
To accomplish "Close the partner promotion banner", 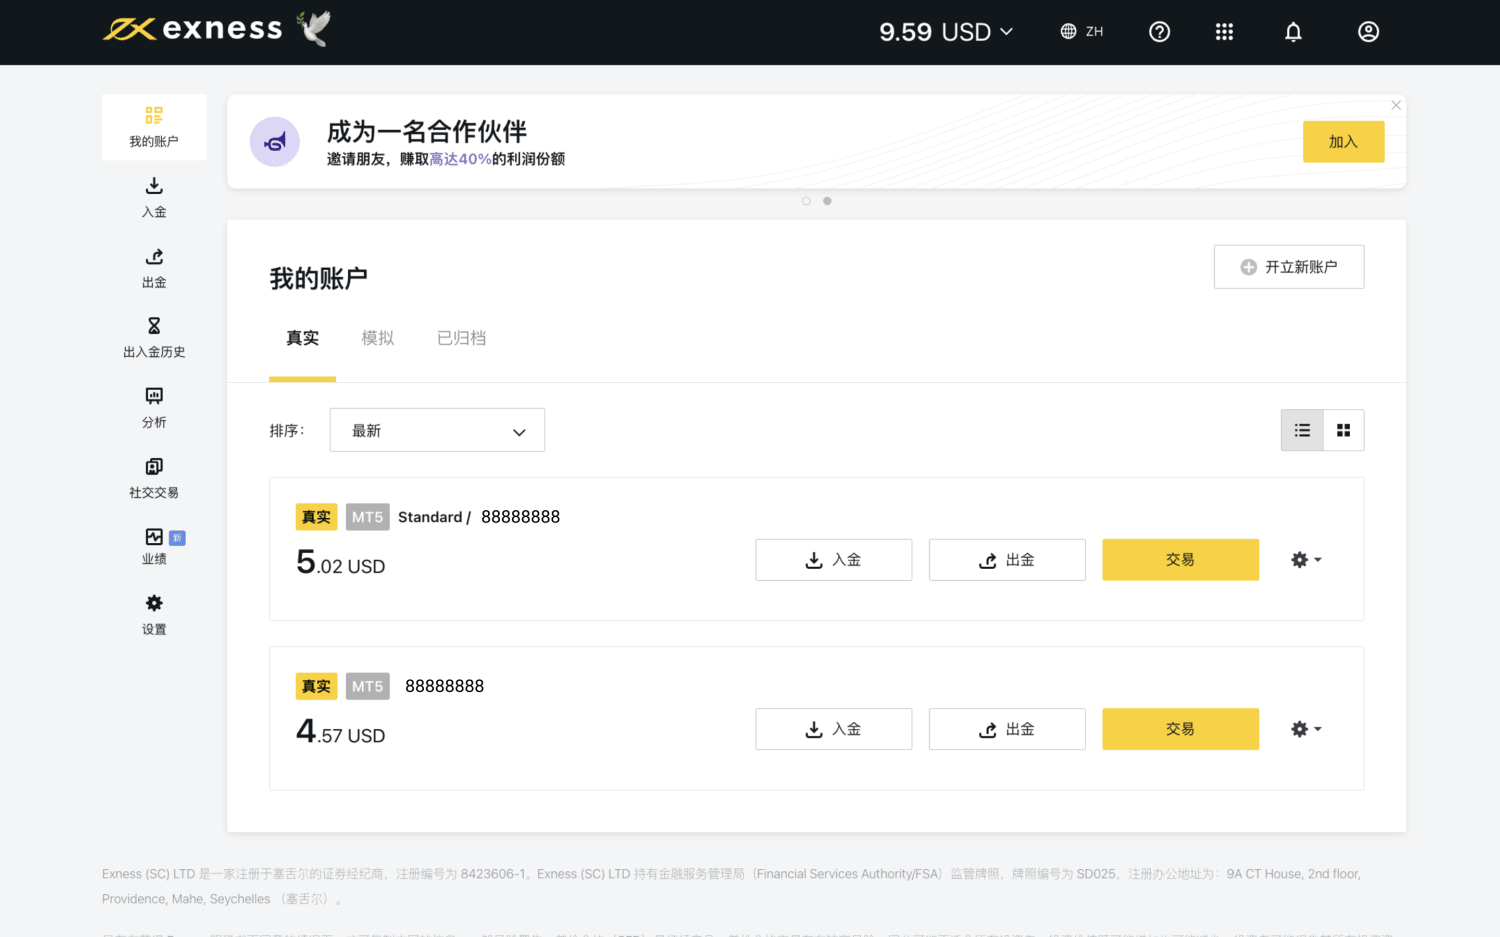I will (x=1396, y=105).
